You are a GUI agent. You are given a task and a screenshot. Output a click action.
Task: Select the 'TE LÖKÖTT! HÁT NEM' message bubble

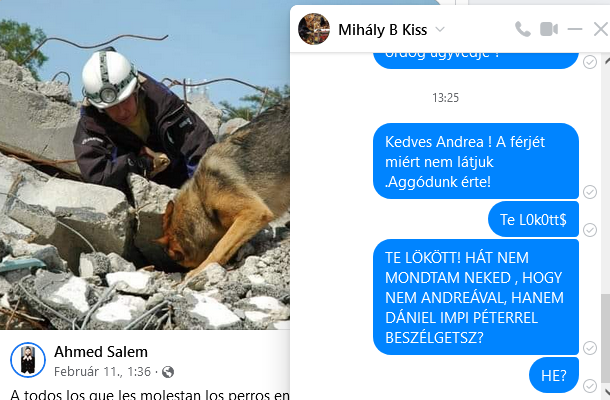pyautogui.click(x=476, y=297)
